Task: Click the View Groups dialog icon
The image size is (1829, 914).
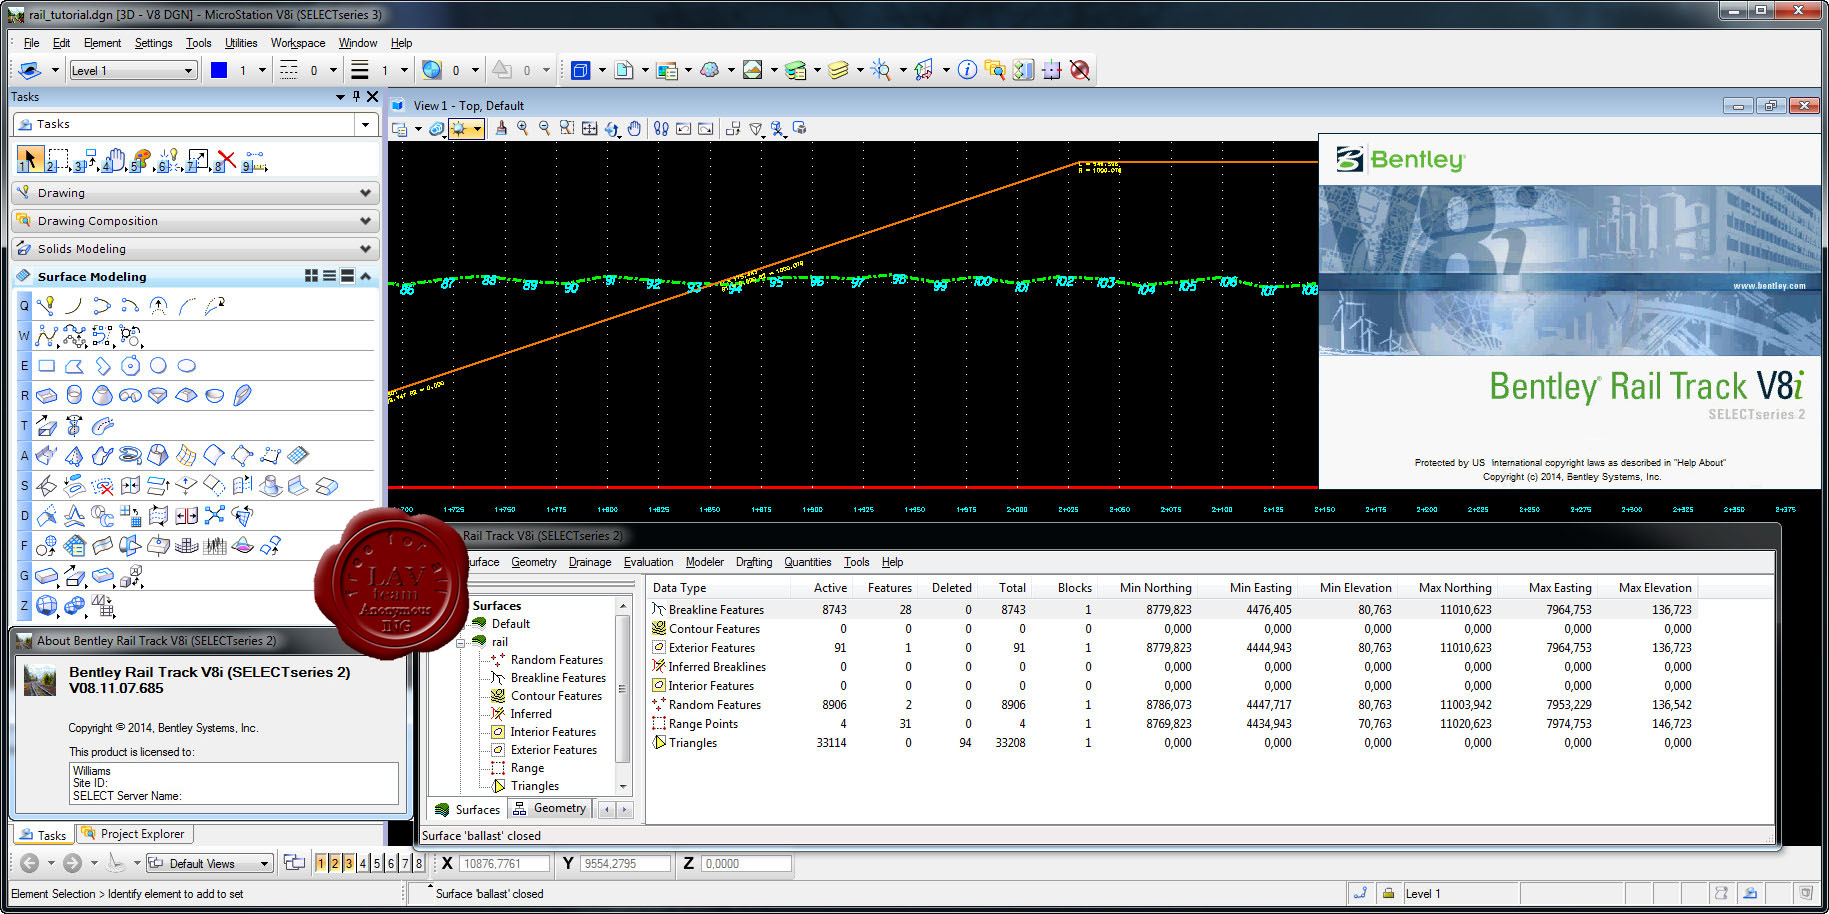Action: click(x=294, y=863)
